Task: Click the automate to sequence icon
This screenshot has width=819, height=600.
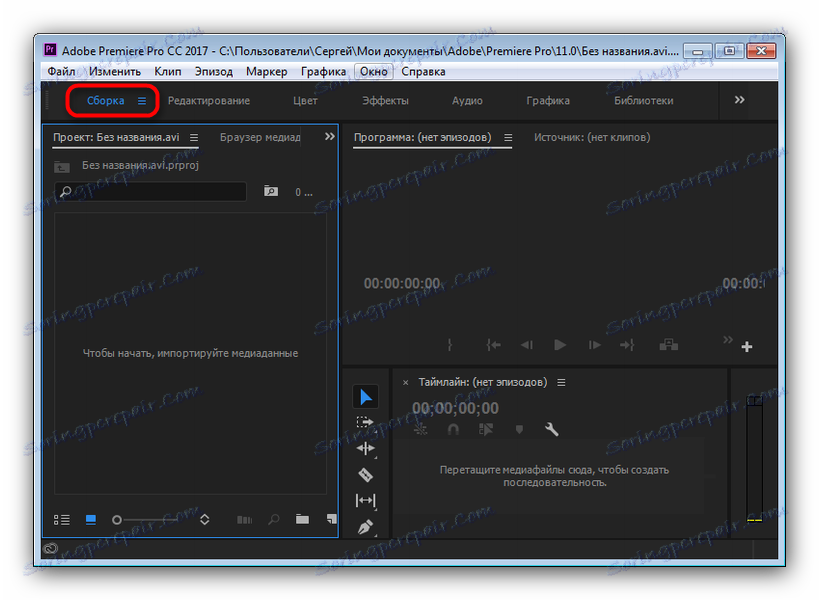Action: (x=244, y=520)
